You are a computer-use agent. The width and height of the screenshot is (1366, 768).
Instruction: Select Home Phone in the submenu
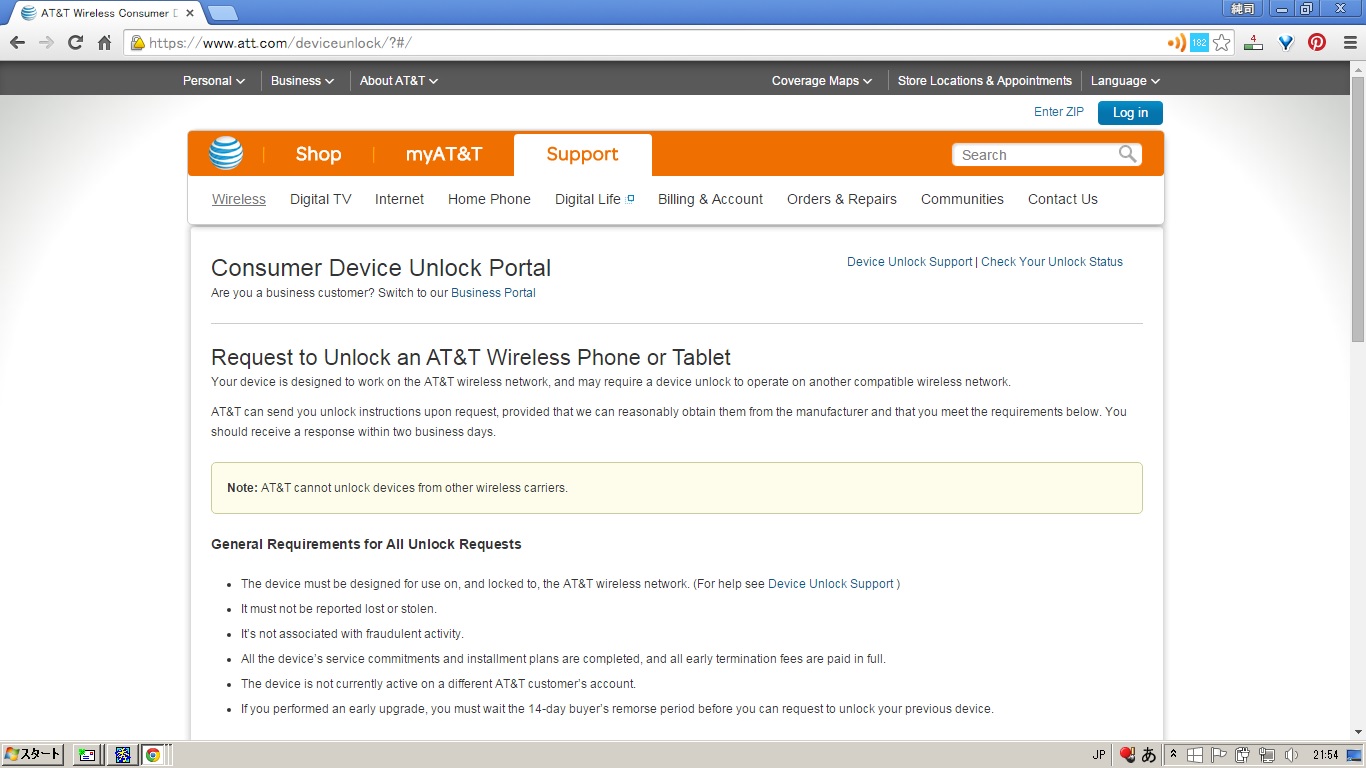point(489,199)
